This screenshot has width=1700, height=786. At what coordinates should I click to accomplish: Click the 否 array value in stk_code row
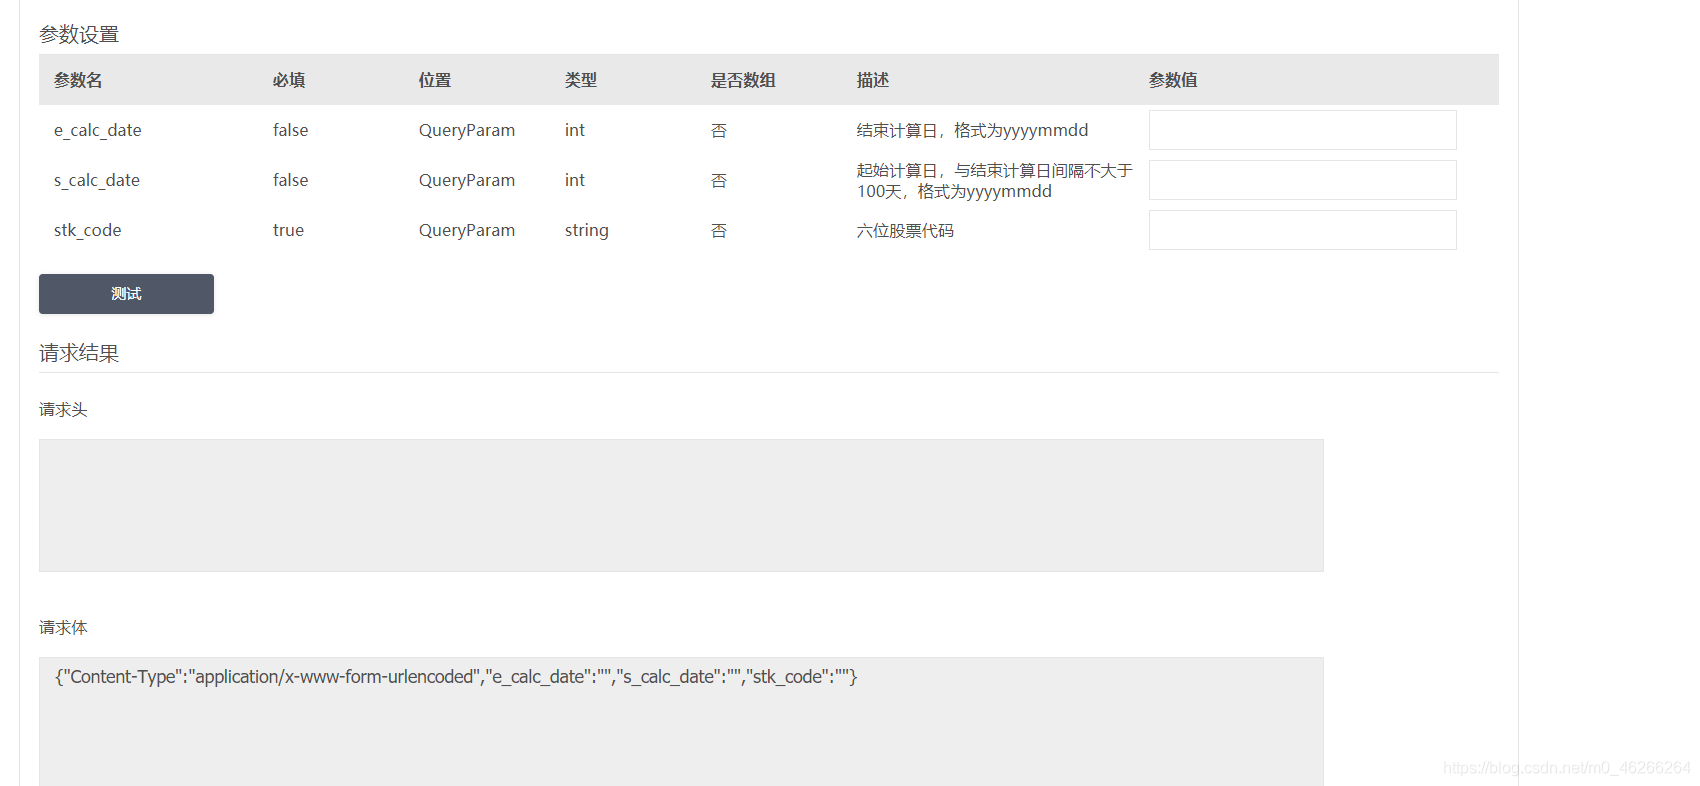pos(719,230)
